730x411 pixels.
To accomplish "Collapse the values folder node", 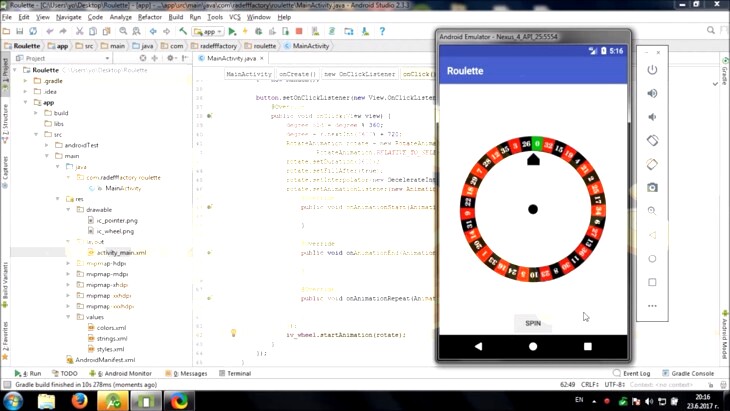I will click(x=68, y=317).
